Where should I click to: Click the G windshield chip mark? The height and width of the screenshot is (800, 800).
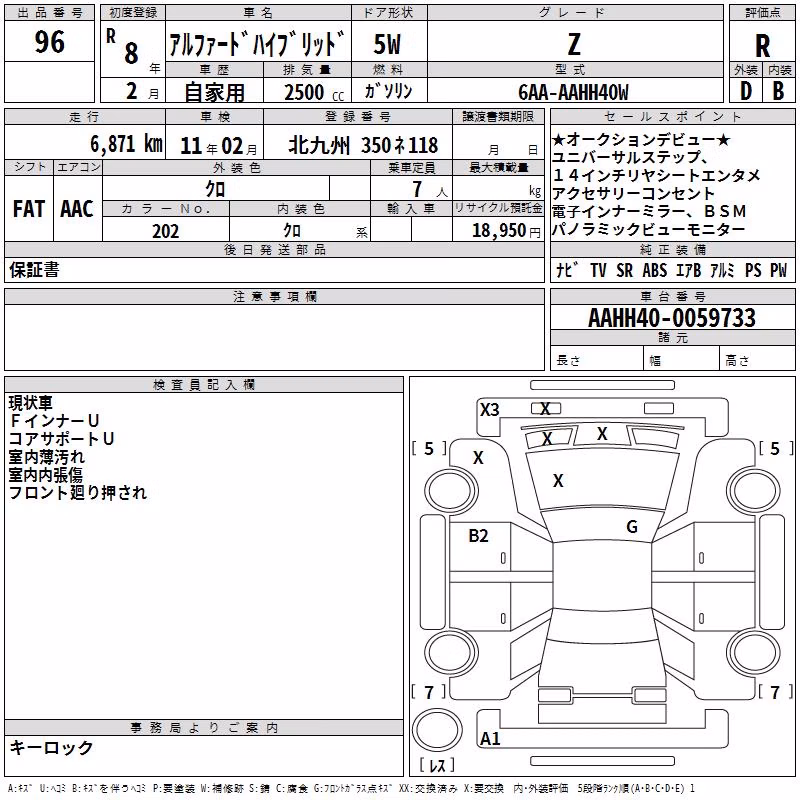click(632, 527)
